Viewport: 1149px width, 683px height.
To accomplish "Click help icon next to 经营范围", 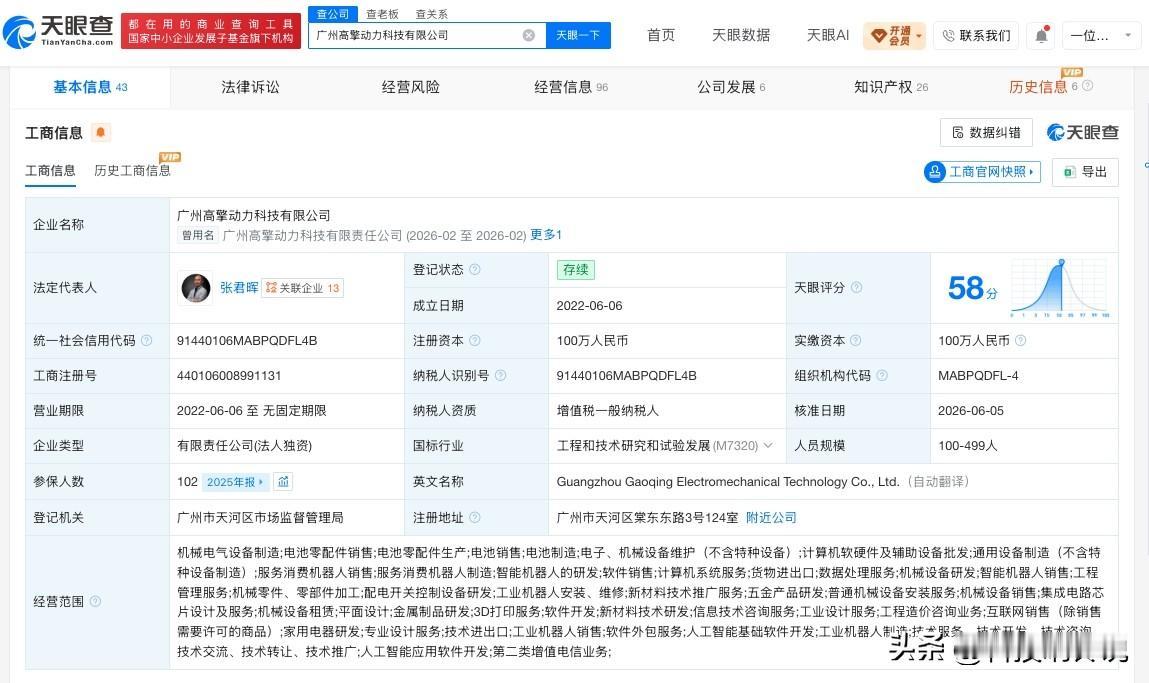I will coord(95,602).
